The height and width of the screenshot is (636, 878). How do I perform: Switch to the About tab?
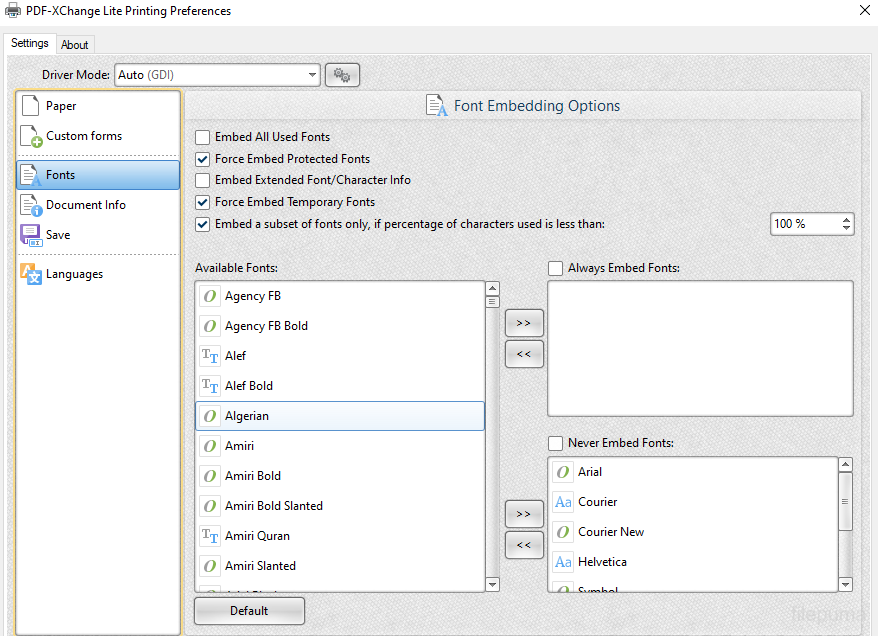coord(74,44)
